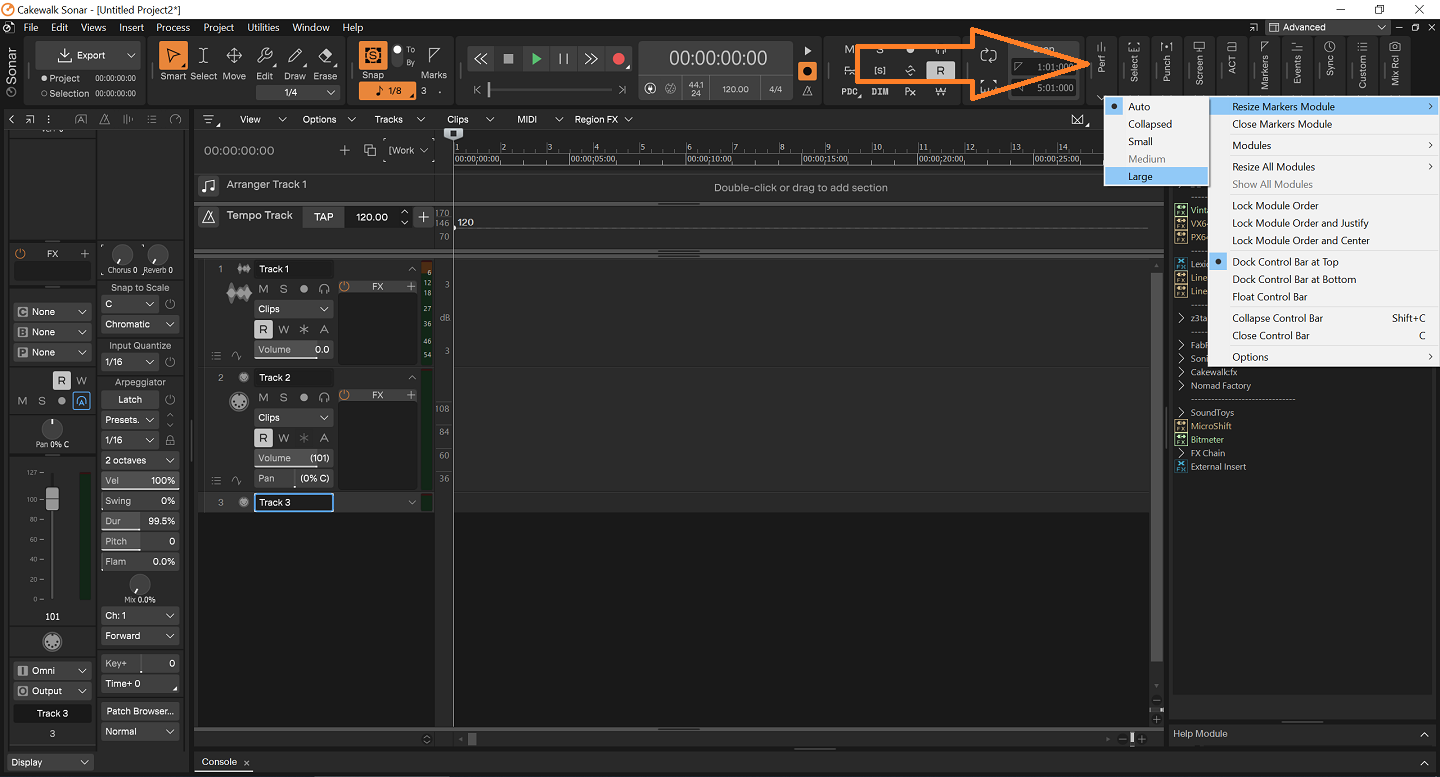This screenshot has height=777, width=1440.
Task: Click the Record button in transport
Action: pos(618,59)
